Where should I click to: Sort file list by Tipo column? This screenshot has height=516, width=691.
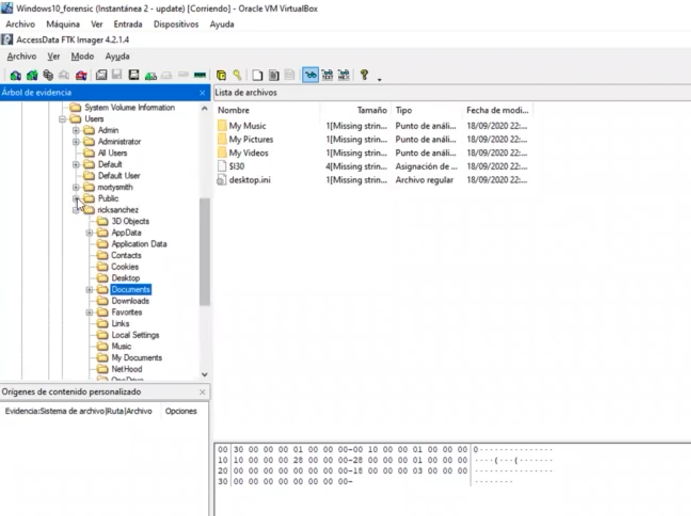coord(427,110)
